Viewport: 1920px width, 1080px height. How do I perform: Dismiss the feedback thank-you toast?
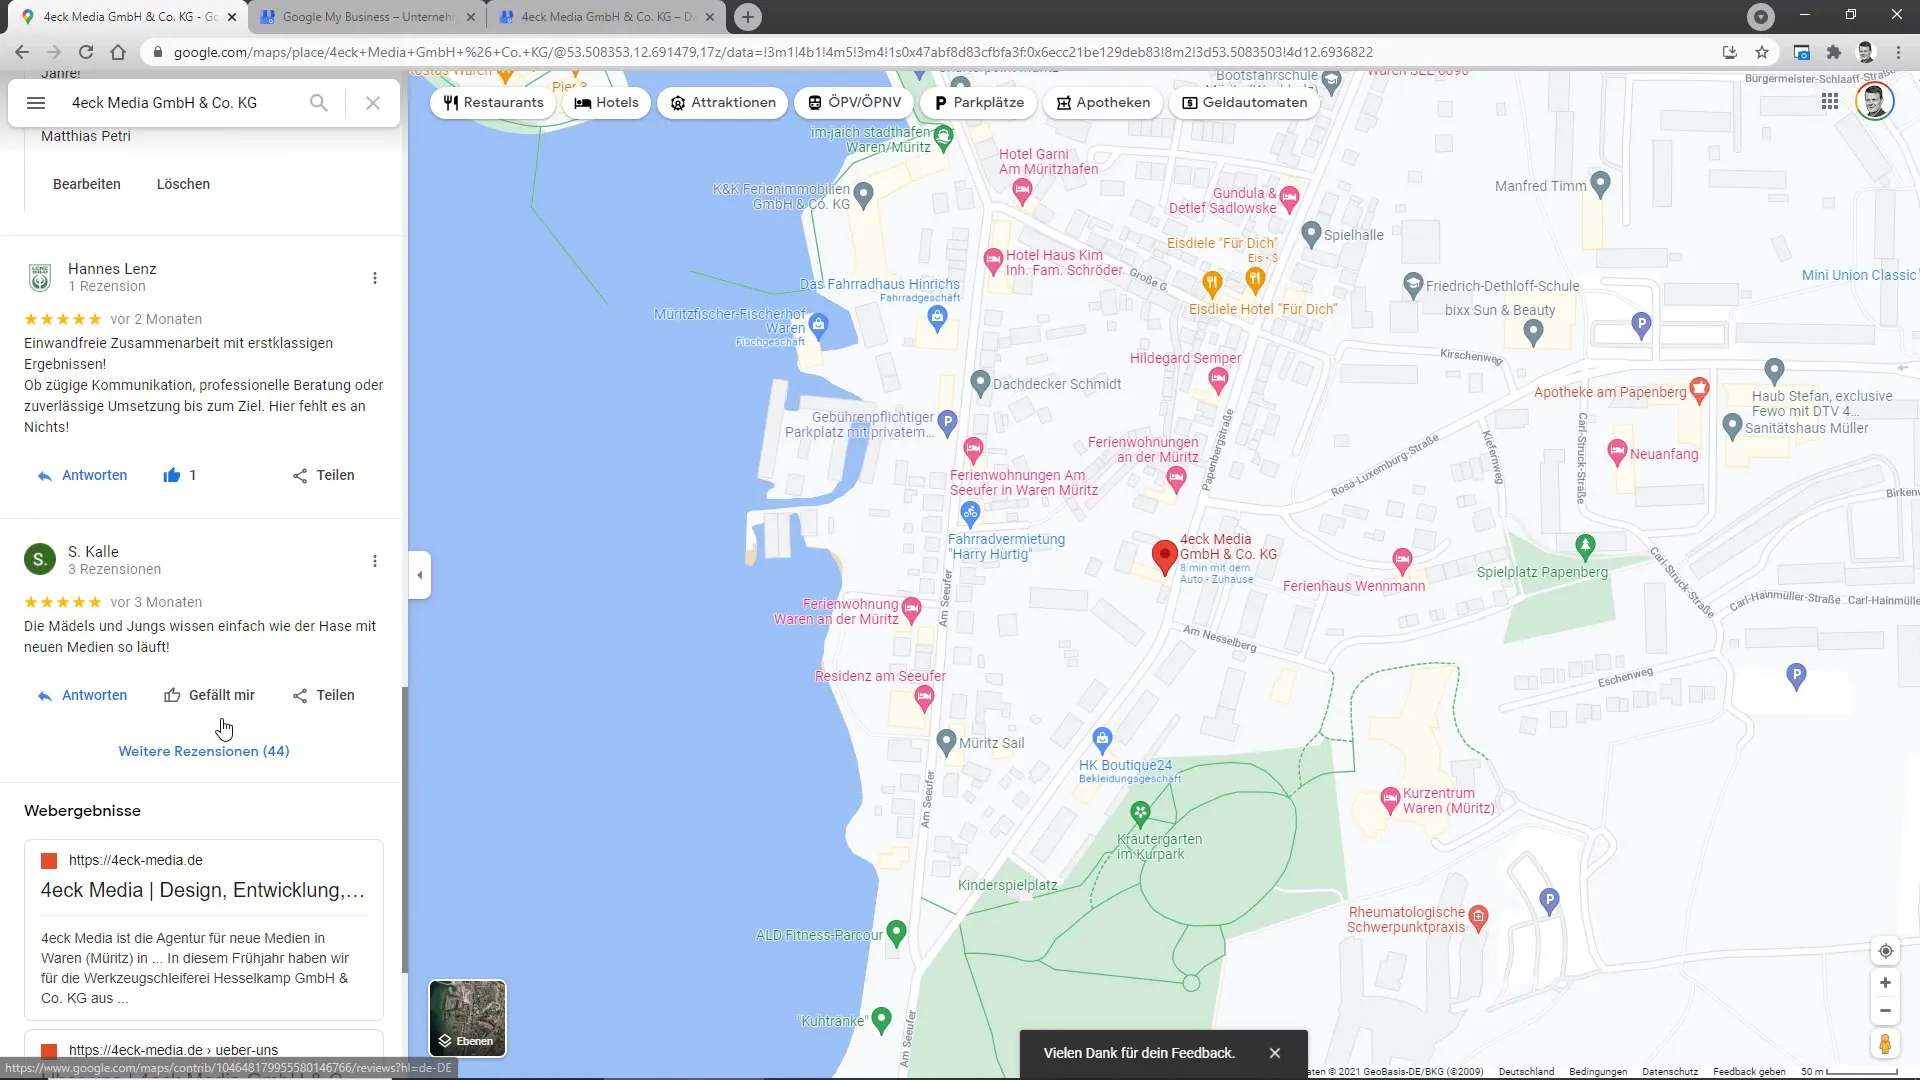click(1274, 1053)
